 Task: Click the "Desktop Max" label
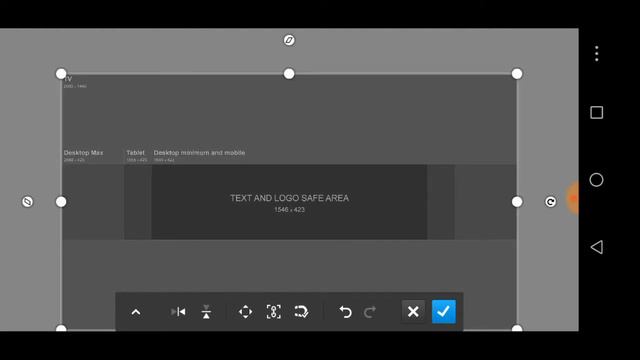pyautogui.click(x=83, y=153)
